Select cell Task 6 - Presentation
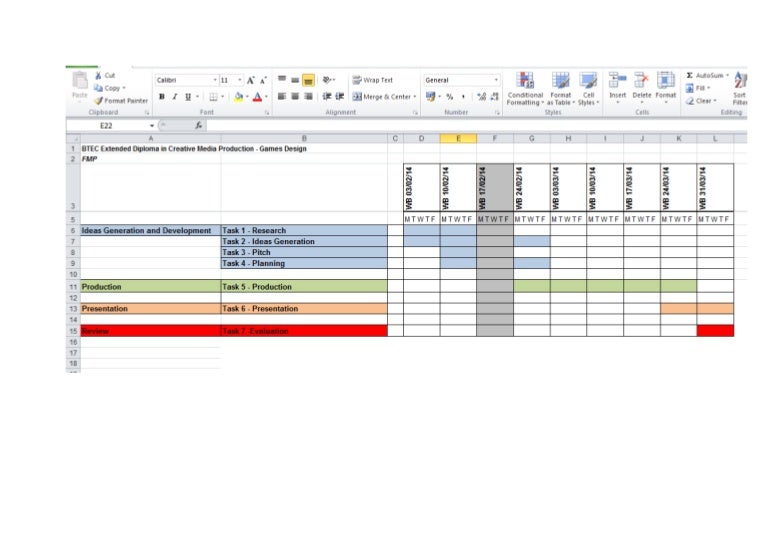The image size is (768, 544). (304, 309)
